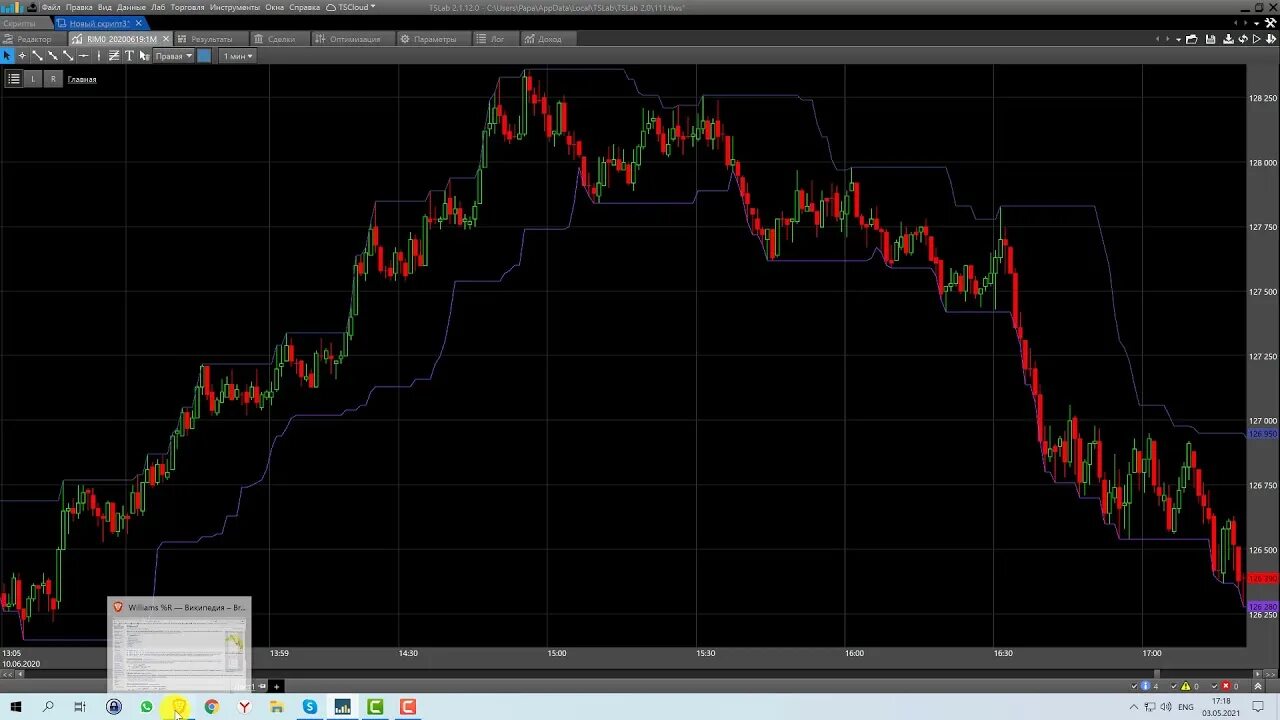Save the script with the save icon
Viewport: 1280px width, 720px height.
coord(1210,39)
